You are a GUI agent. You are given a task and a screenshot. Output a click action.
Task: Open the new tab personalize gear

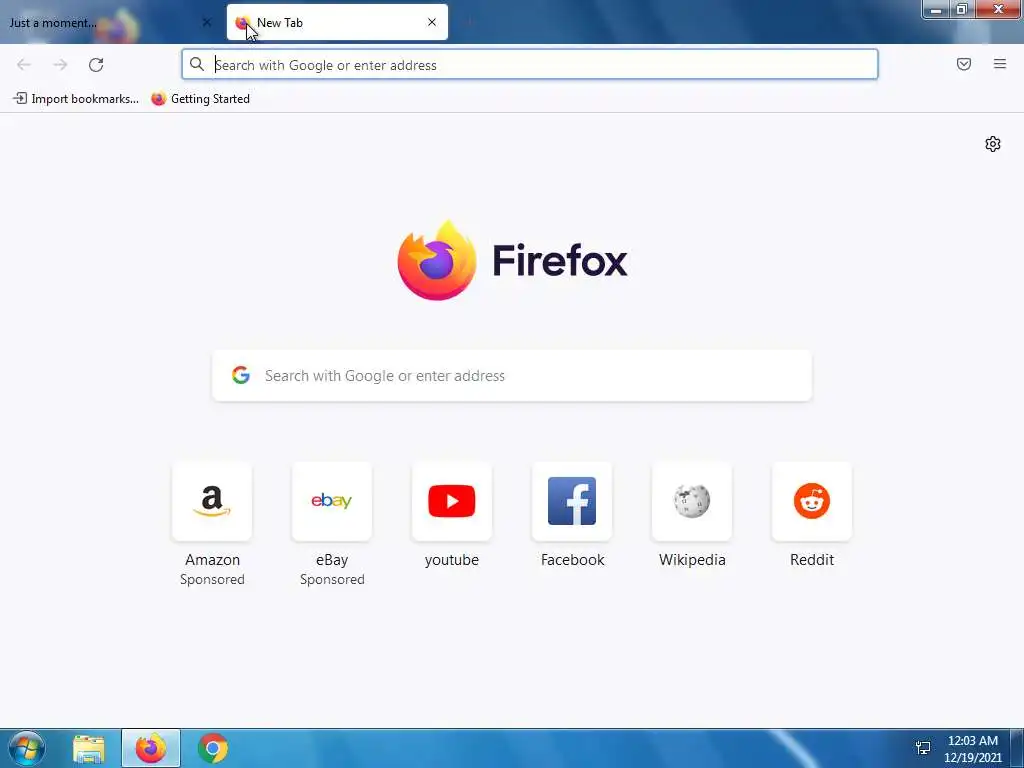pyautogui.click(x=993, y=144)
